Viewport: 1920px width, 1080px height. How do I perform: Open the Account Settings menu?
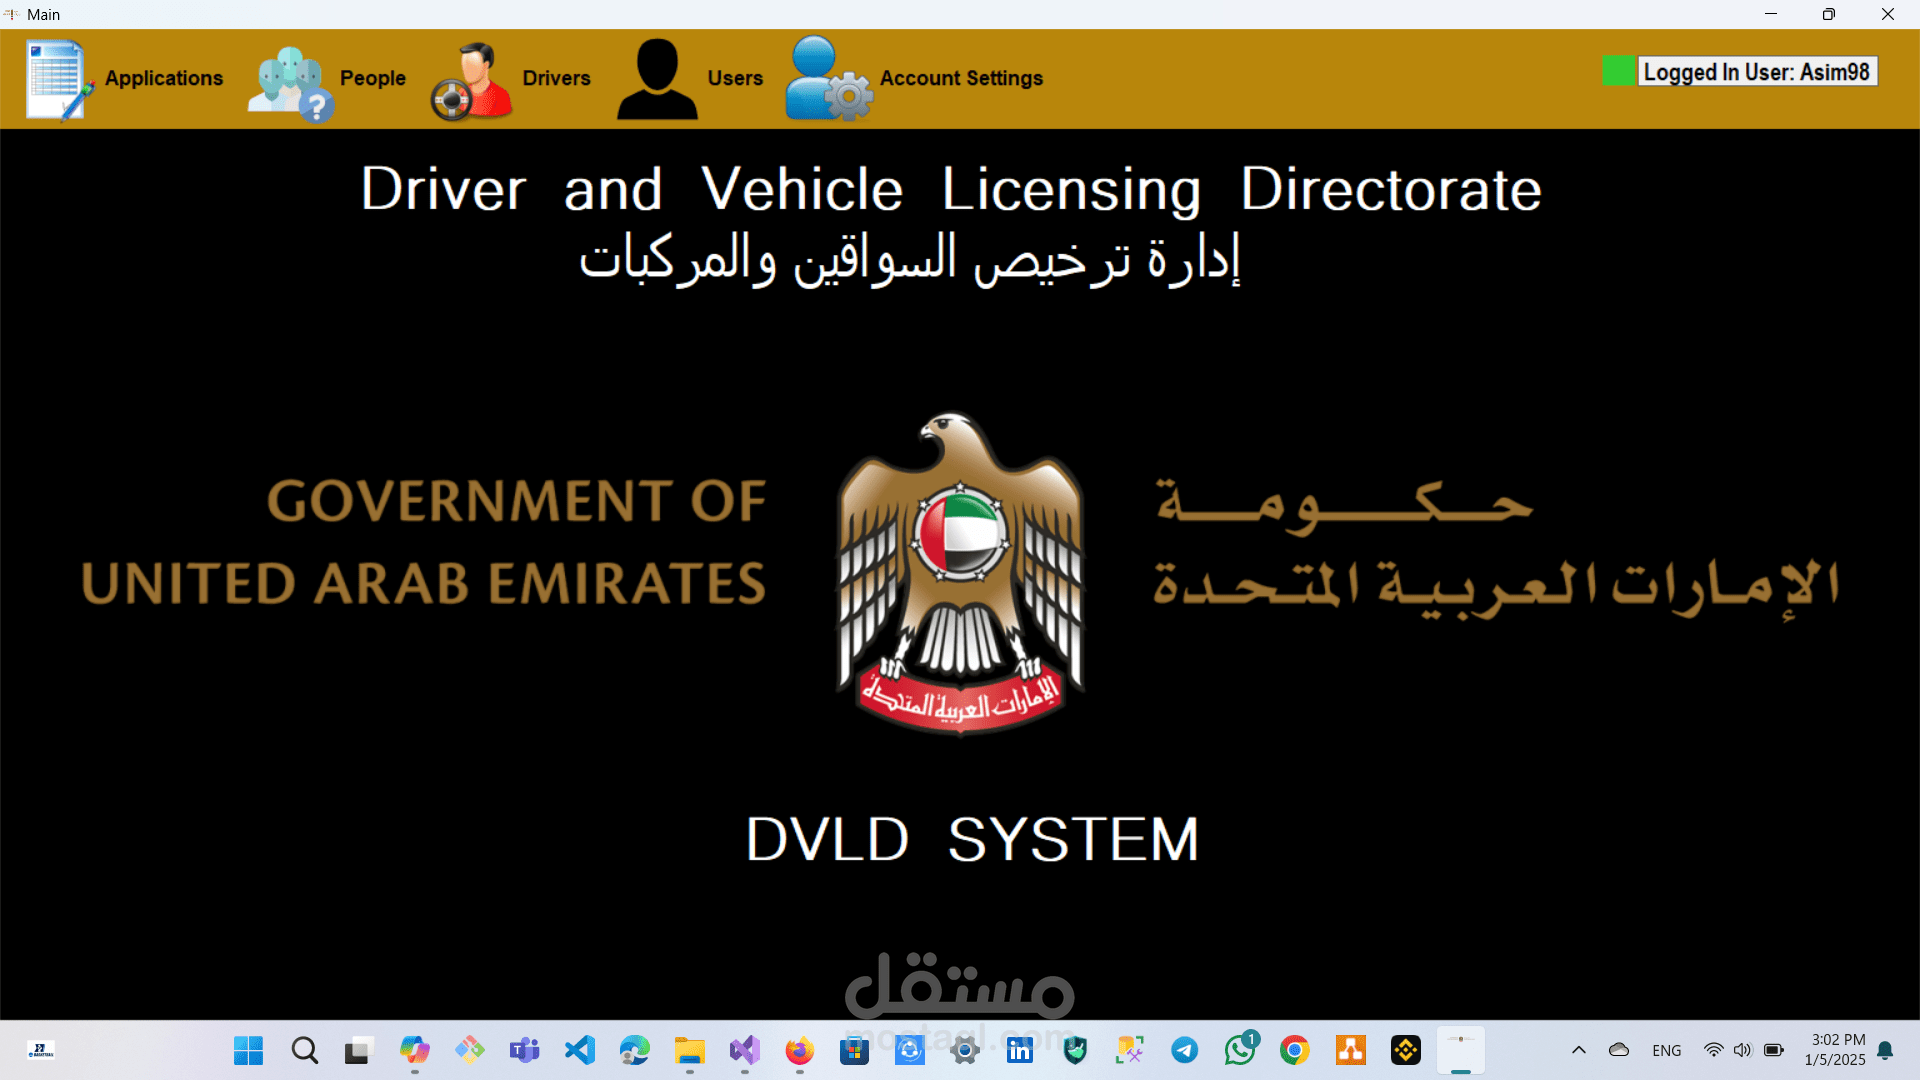915,79
